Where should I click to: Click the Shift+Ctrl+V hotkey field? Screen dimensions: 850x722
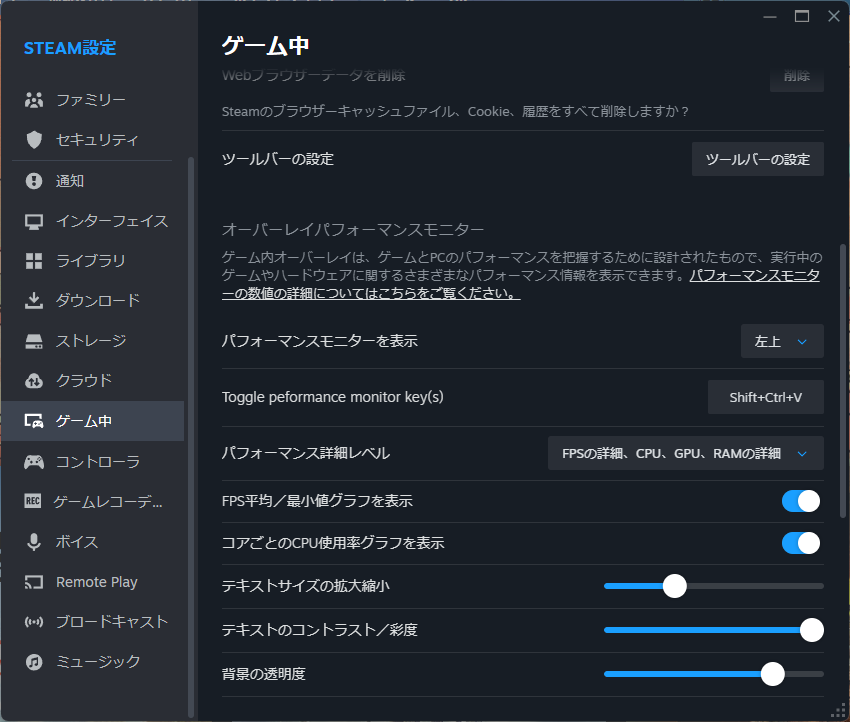[x=765, y=397]
